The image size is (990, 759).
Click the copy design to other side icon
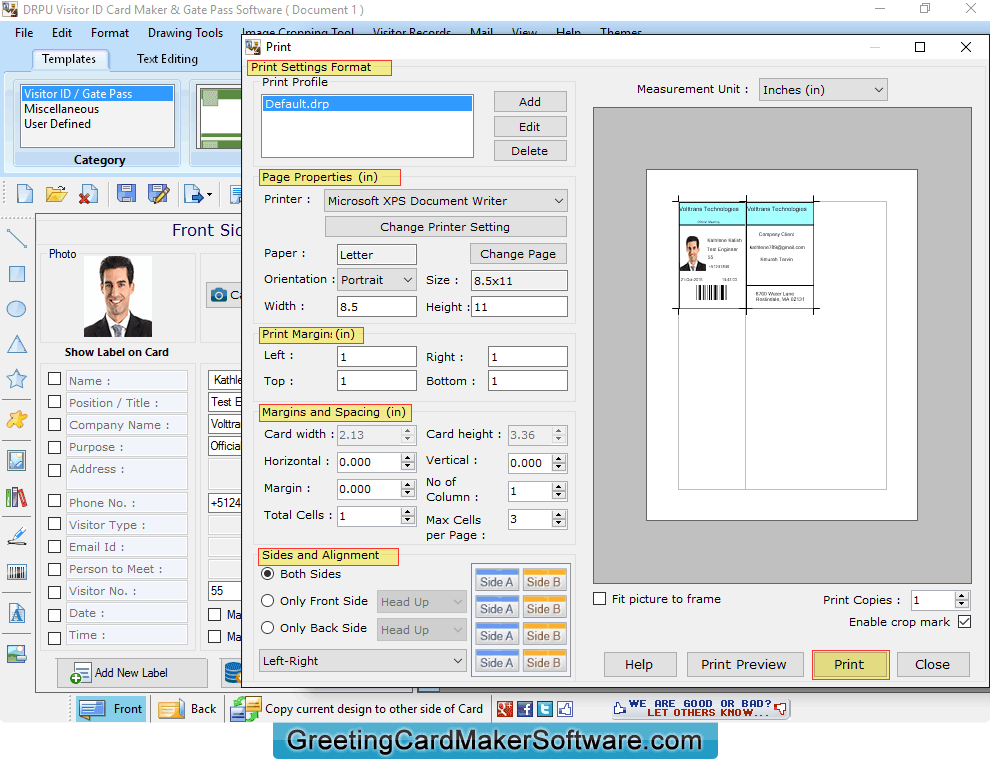point(246,709)
